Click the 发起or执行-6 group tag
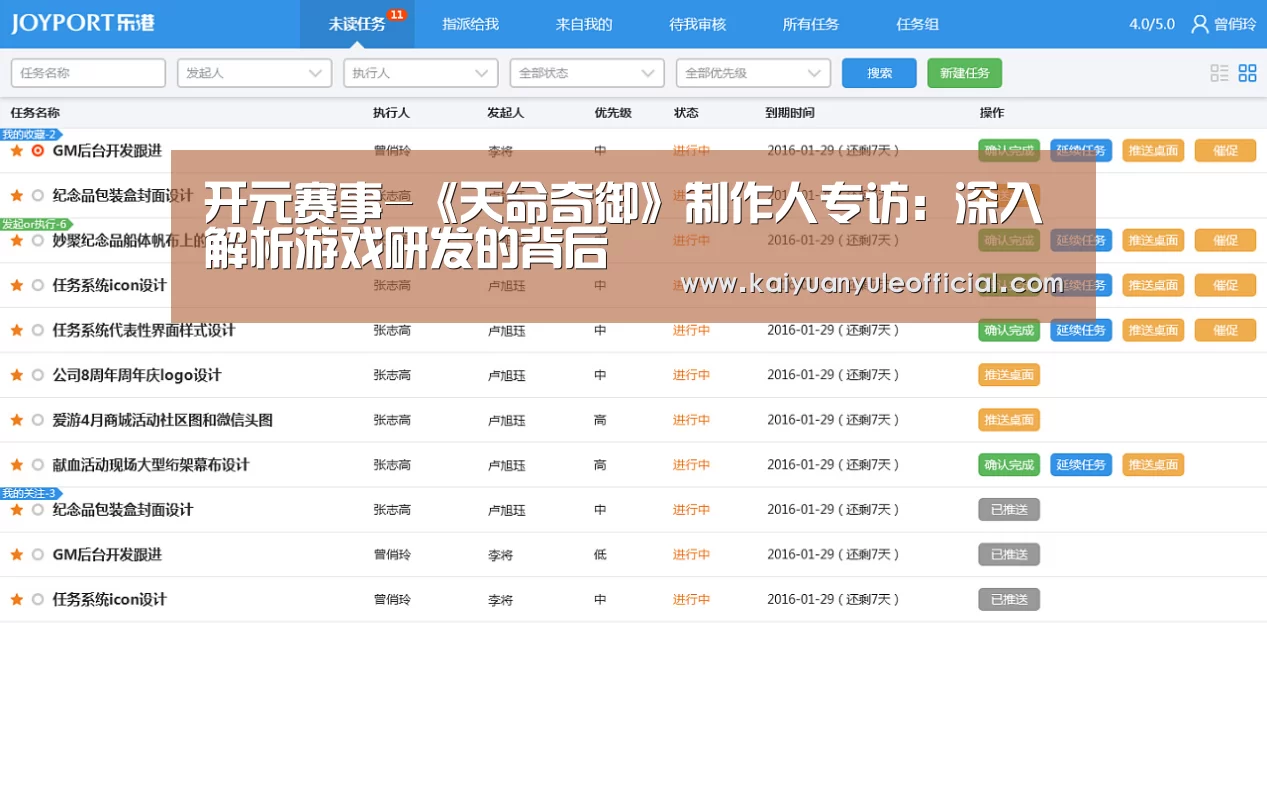This screenshot has height=792, width=1267. 37,224
